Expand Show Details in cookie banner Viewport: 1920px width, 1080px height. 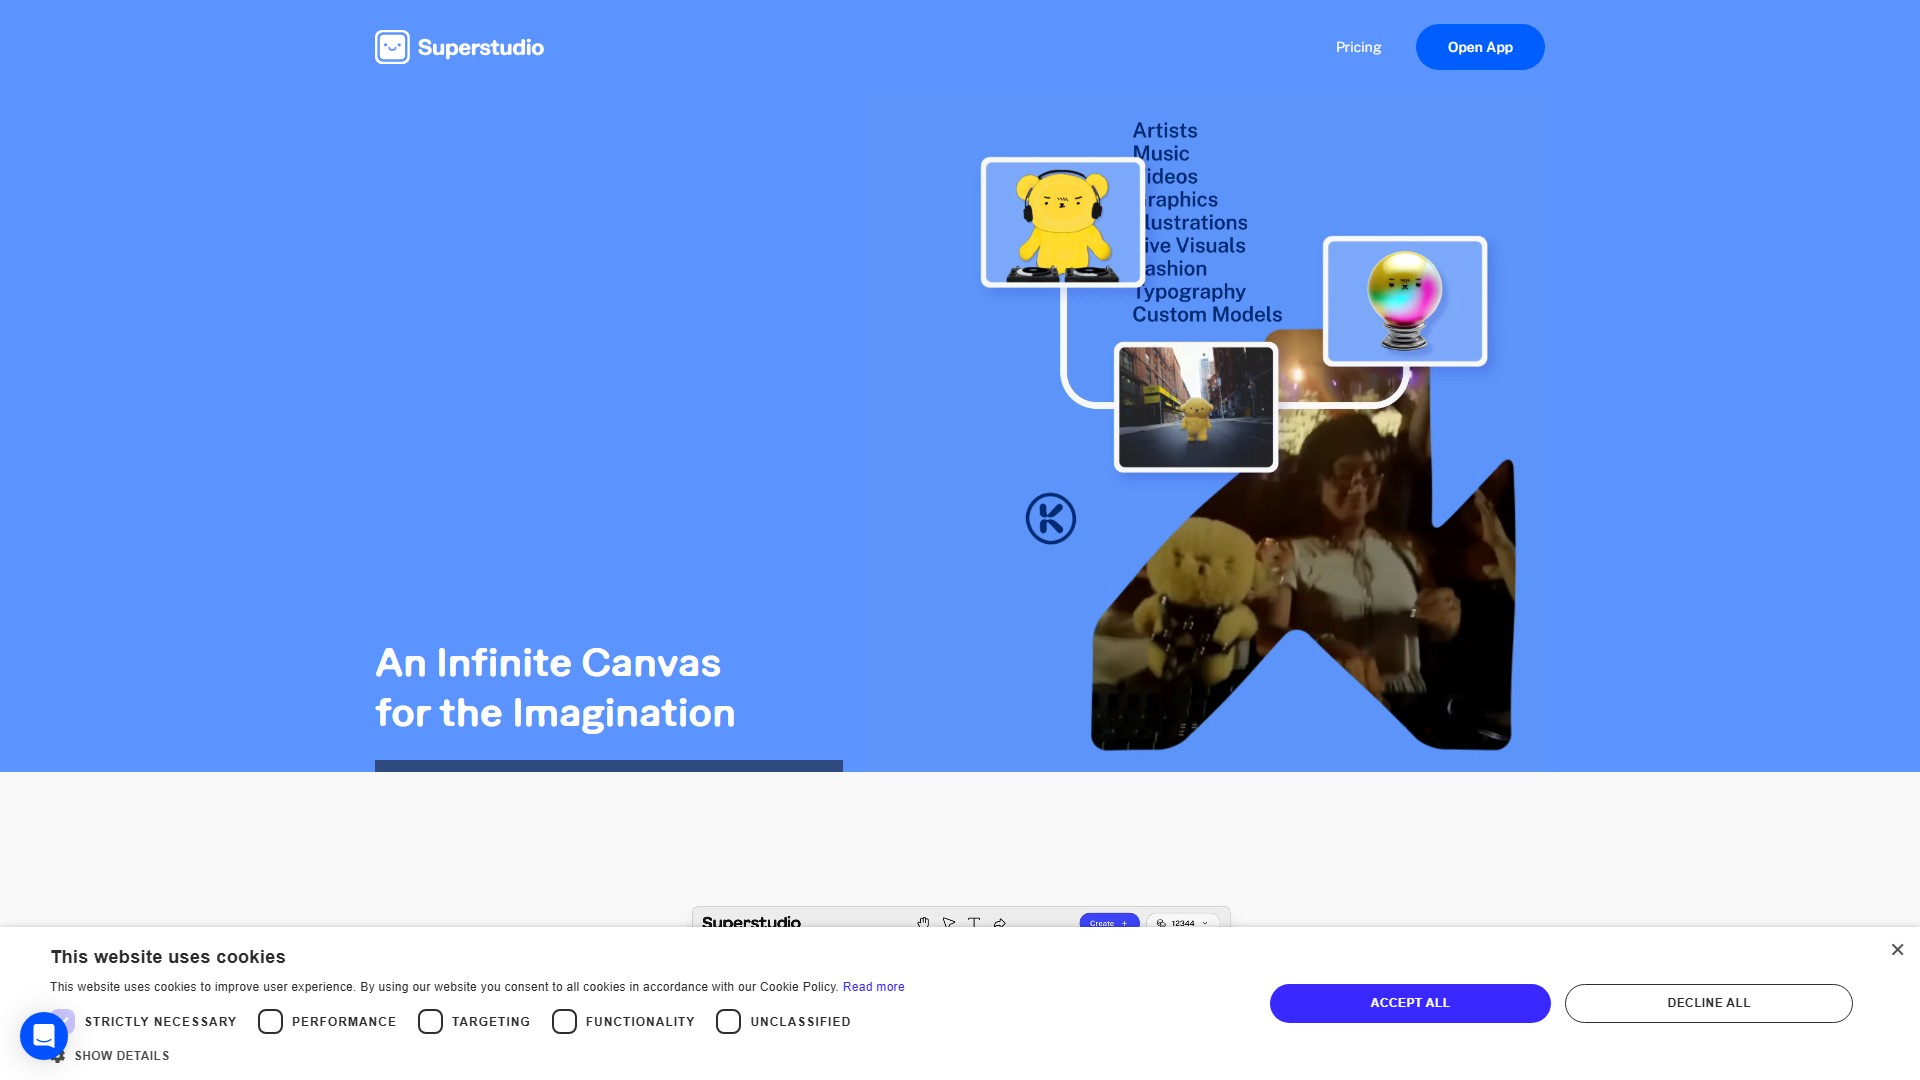point(121,1056)
